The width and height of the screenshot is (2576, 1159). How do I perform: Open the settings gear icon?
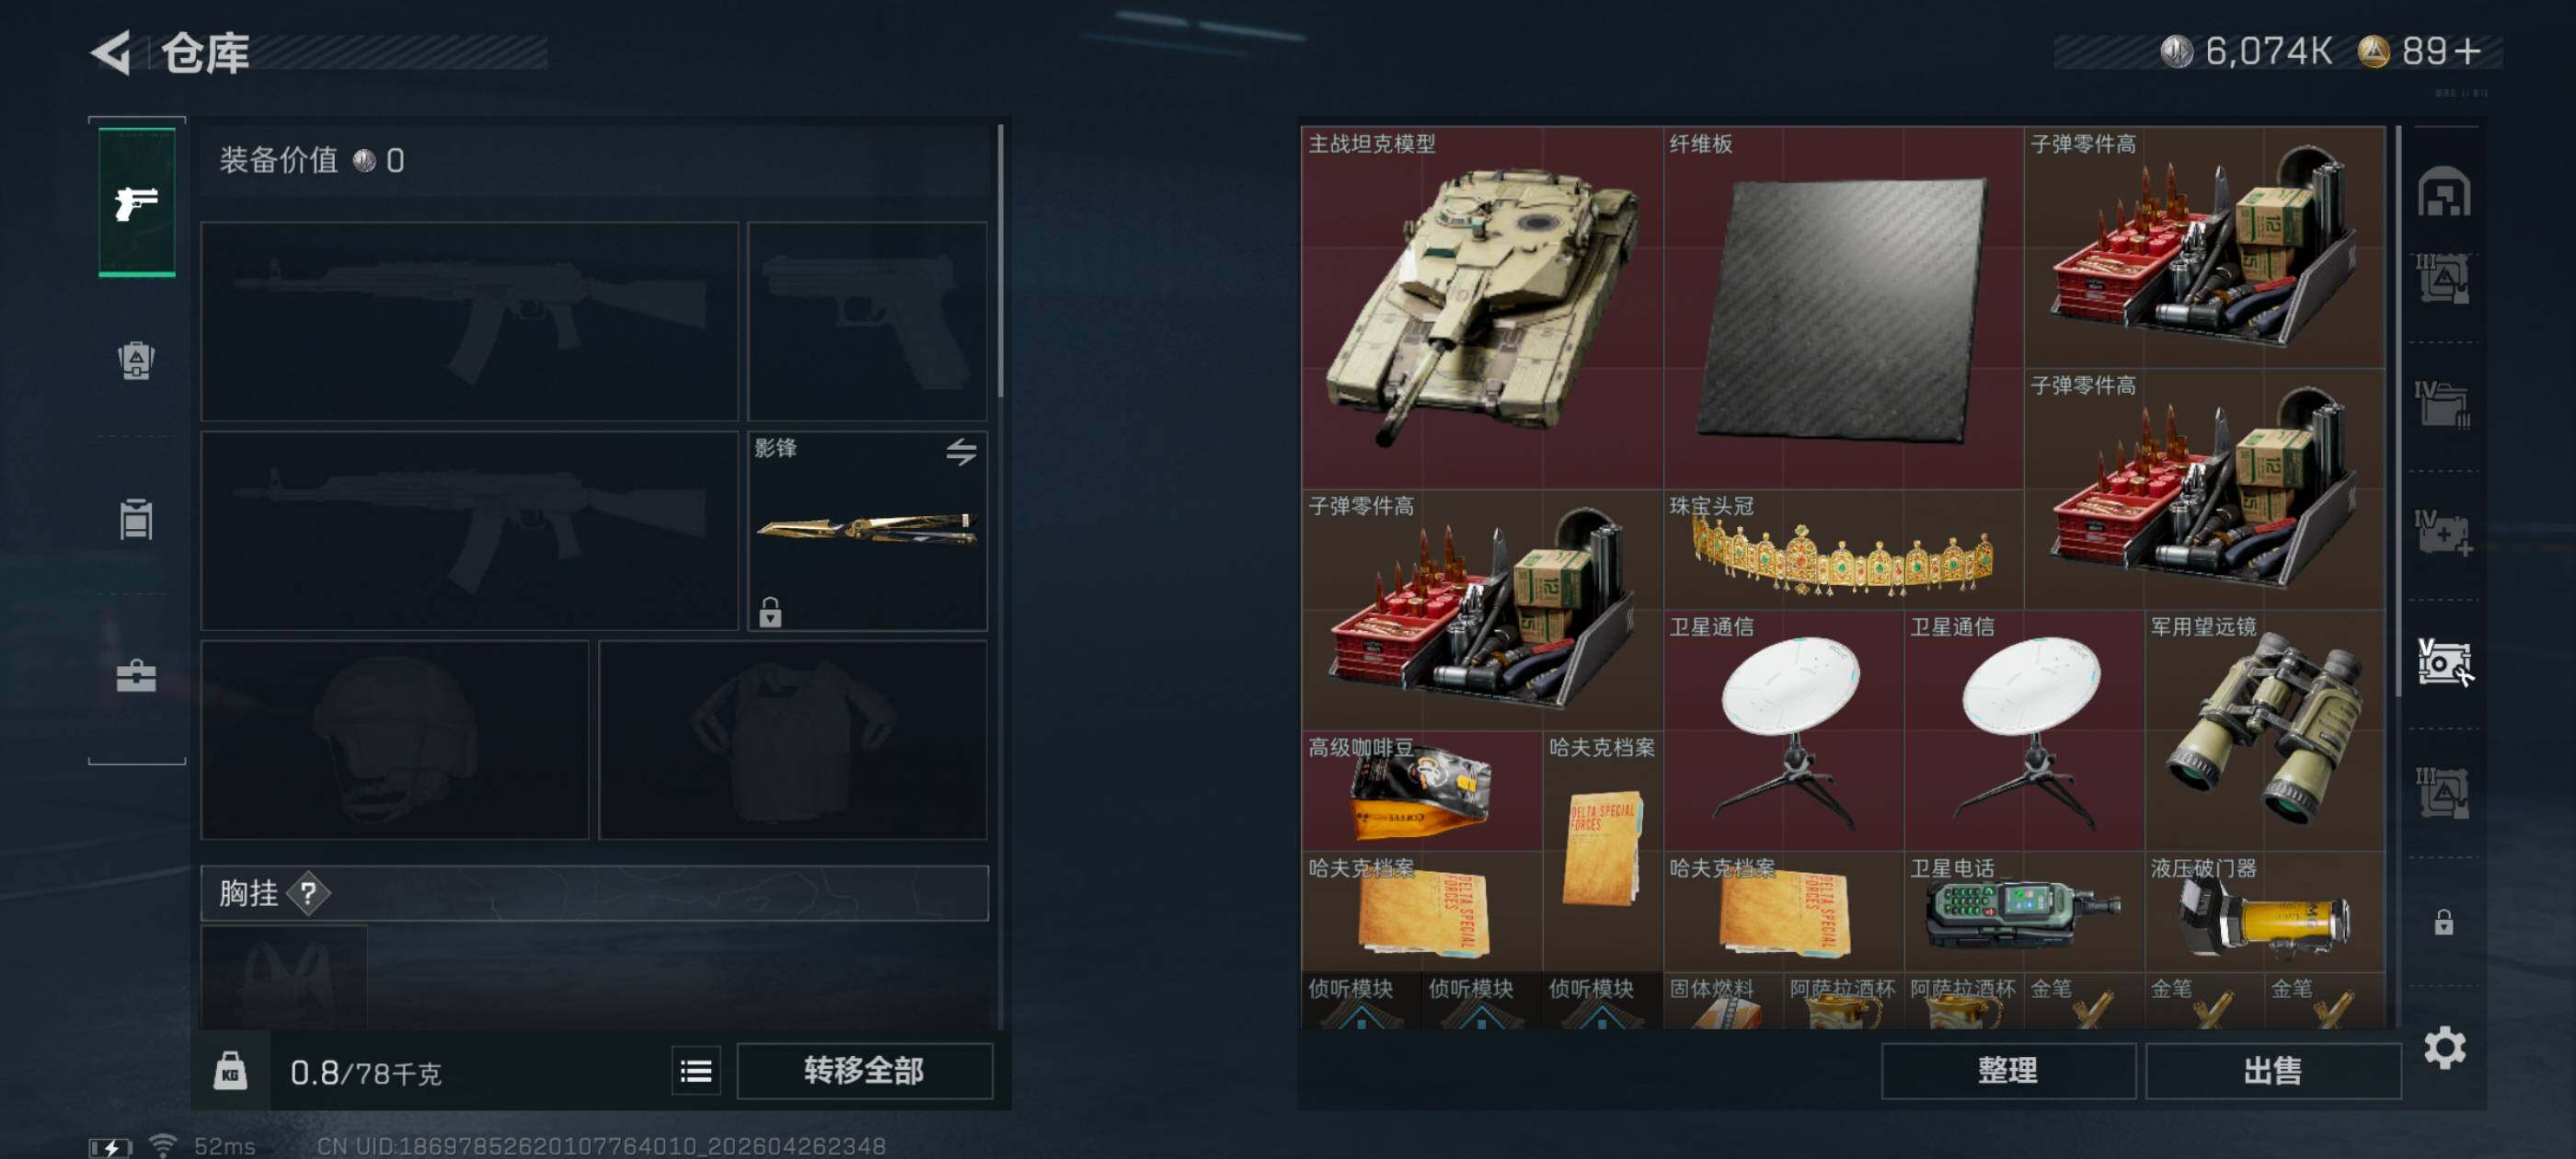pyautogui.click(x=2444, y=1048)
